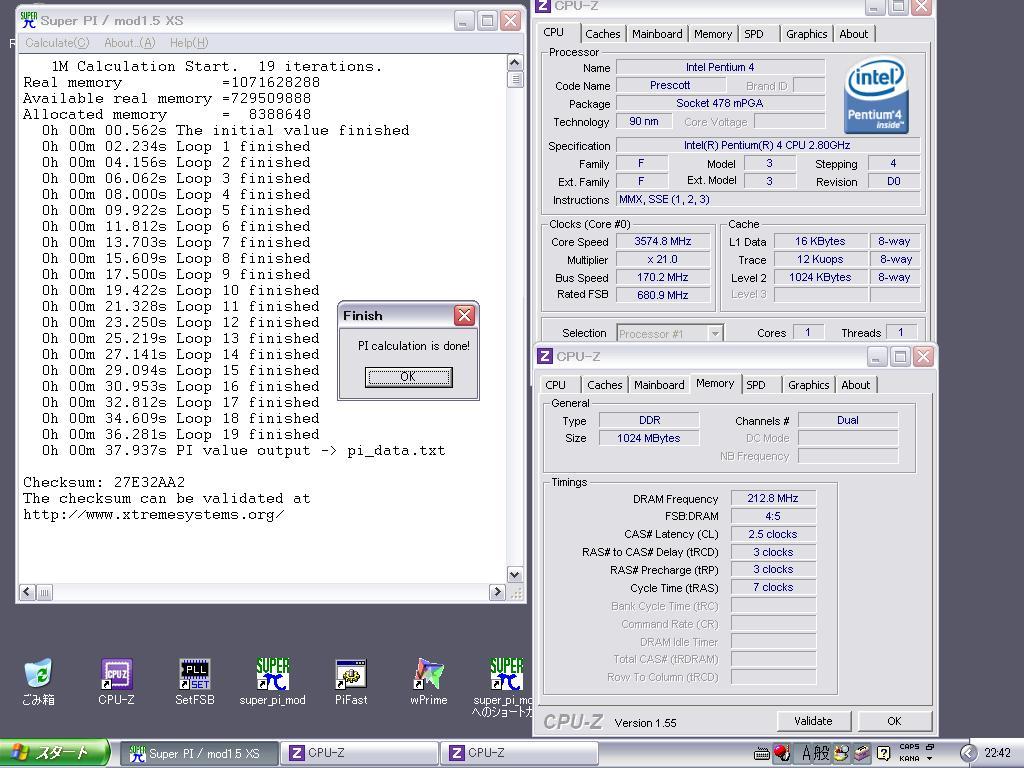Open the Memory tab in the upper CPU-Z window
1024x768 pixels.
pyautogui.click(x=712, y=34)
